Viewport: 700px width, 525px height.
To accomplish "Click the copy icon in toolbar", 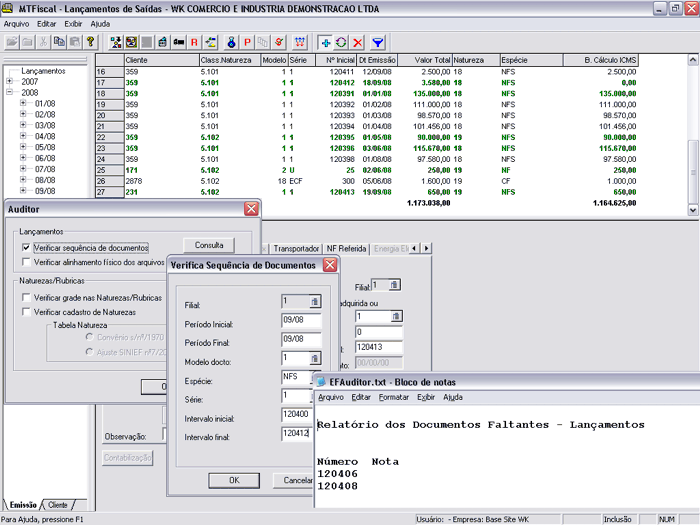I will (x=59, y=42).
